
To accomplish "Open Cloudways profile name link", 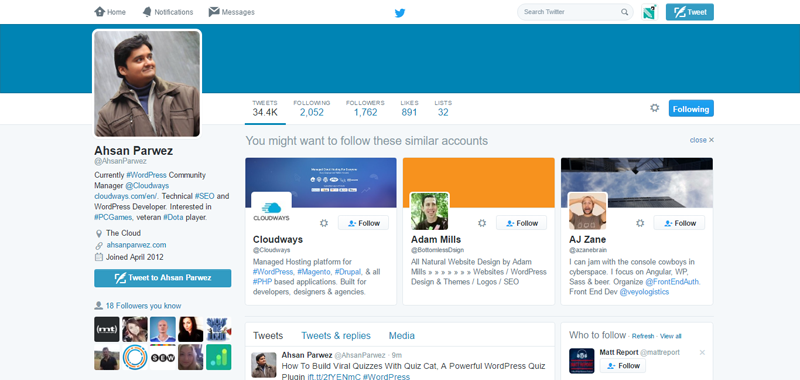I will 278,239.
